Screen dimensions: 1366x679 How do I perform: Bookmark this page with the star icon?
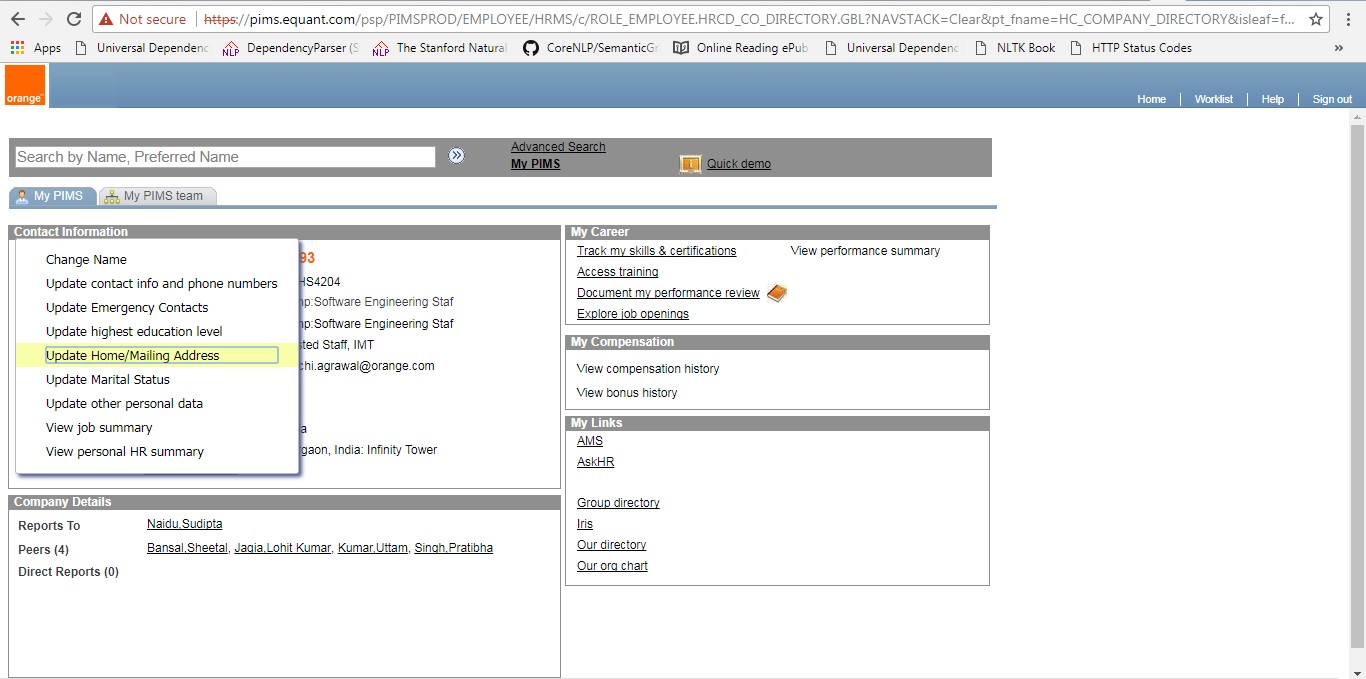coord(1315,19)
